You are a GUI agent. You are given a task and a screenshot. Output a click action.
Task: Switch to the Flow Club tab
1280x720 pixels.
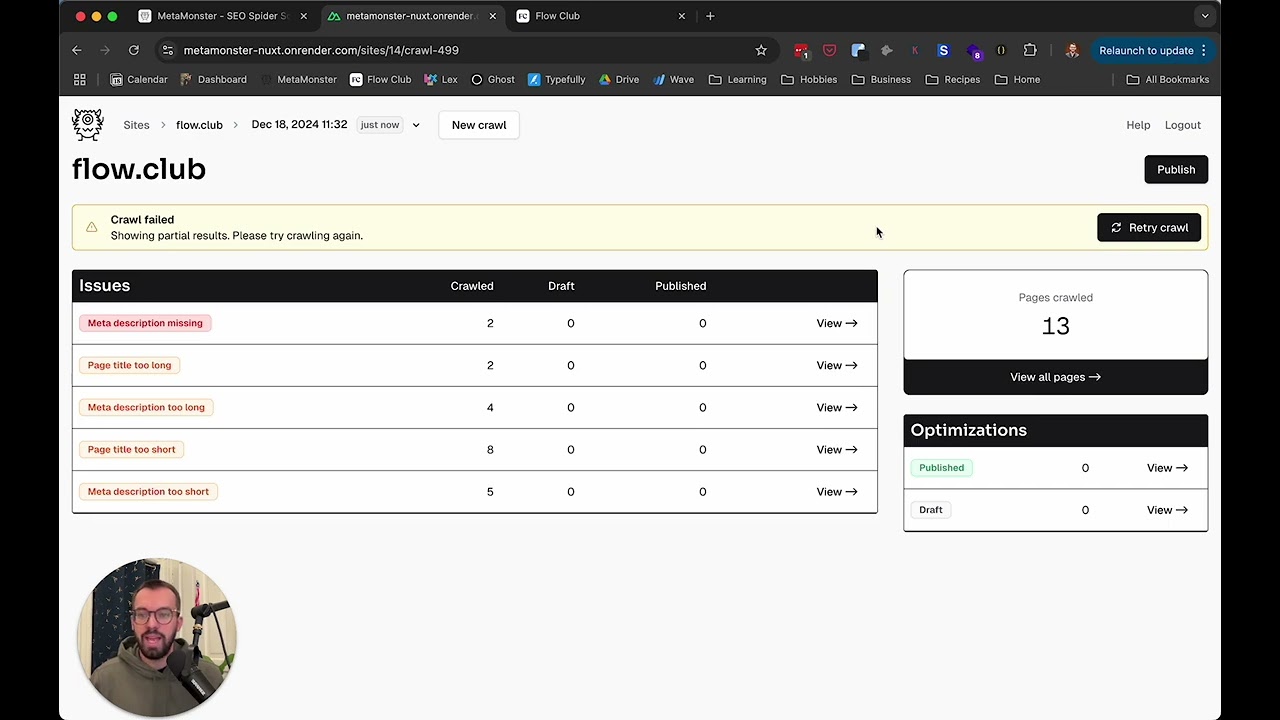[x=601, y=16]
